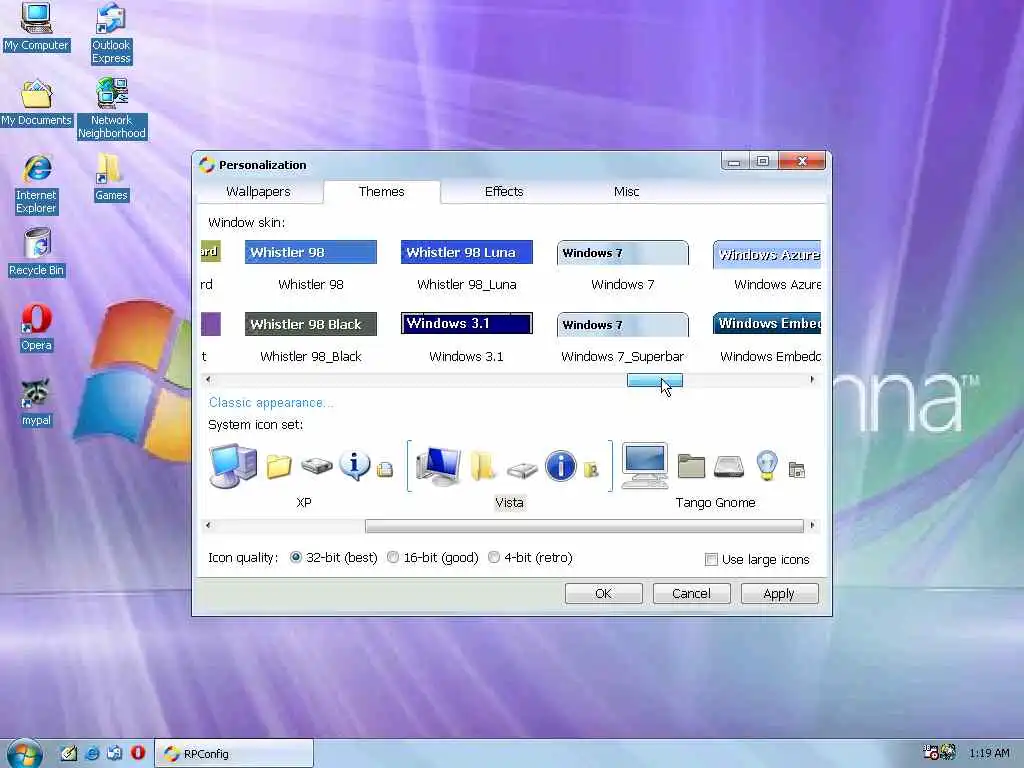1024x768 pixels.
Task: Launch Internet Explorer from desktop
Action: (x=37, y=185)
